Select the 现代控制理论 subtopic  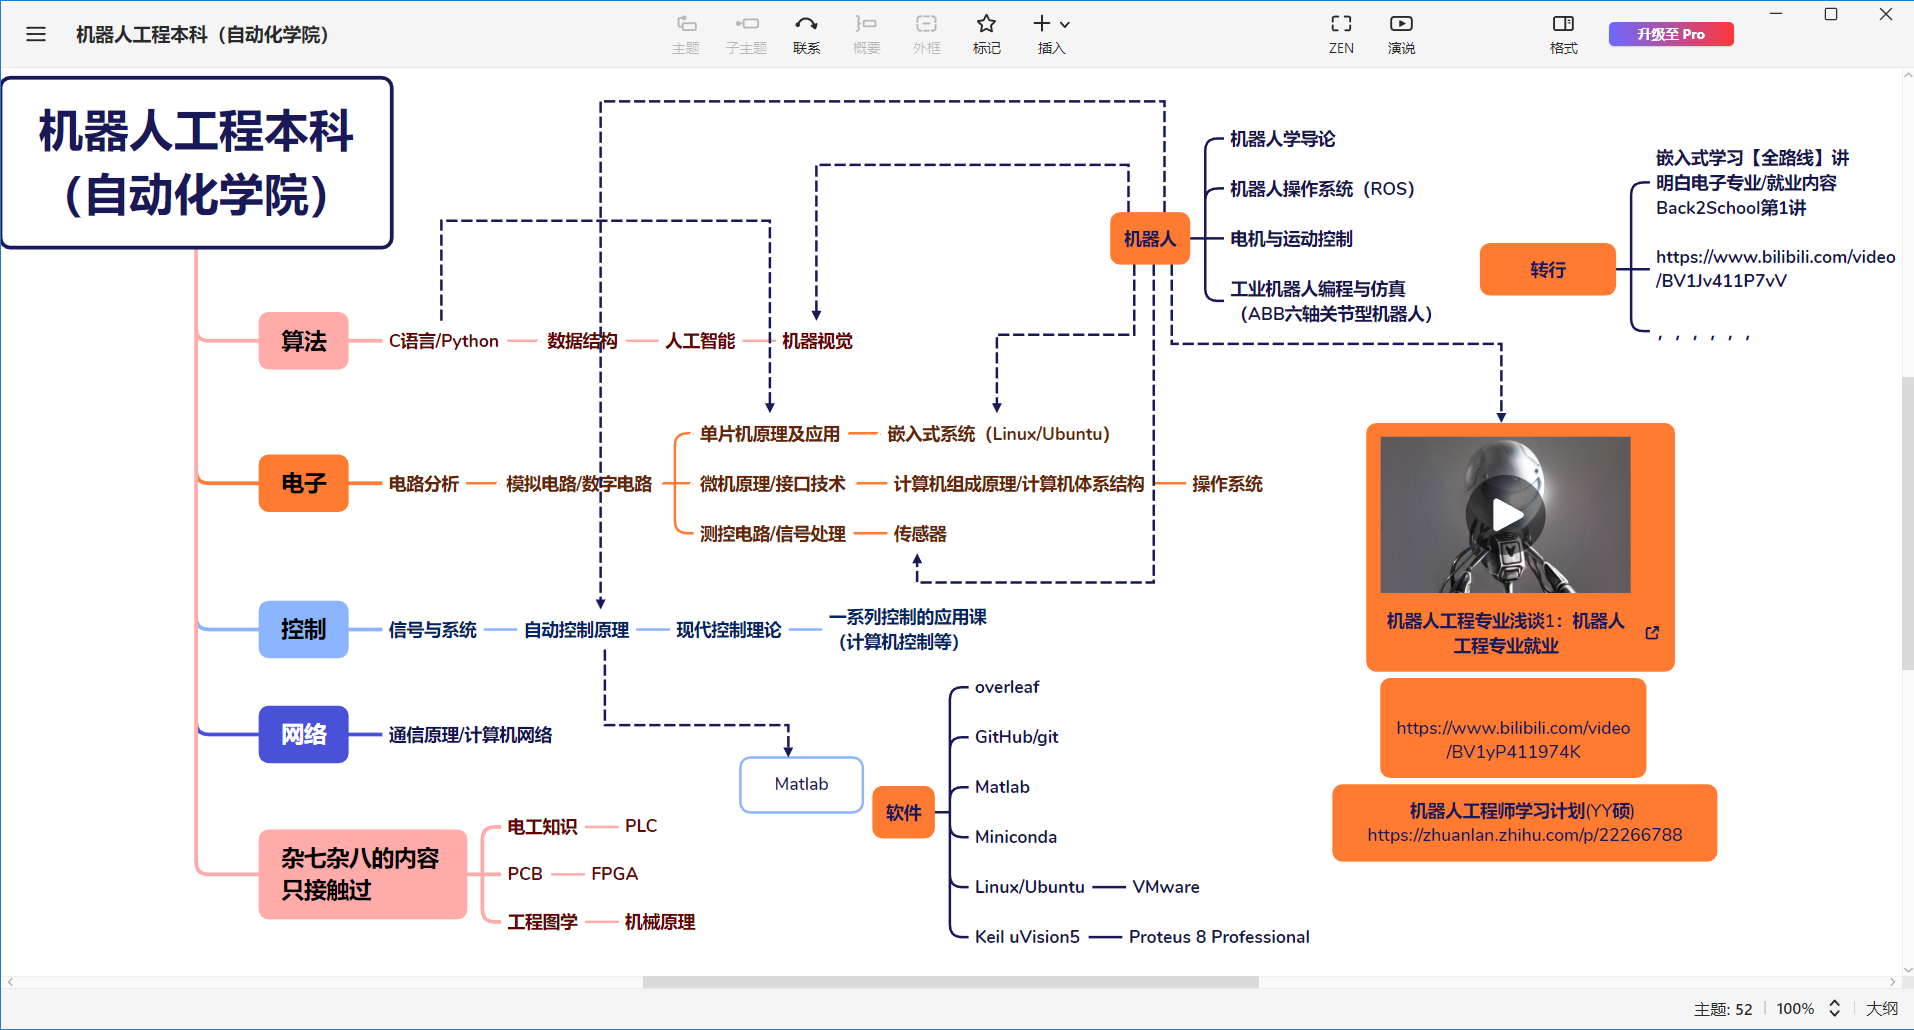tap(728, 630)
